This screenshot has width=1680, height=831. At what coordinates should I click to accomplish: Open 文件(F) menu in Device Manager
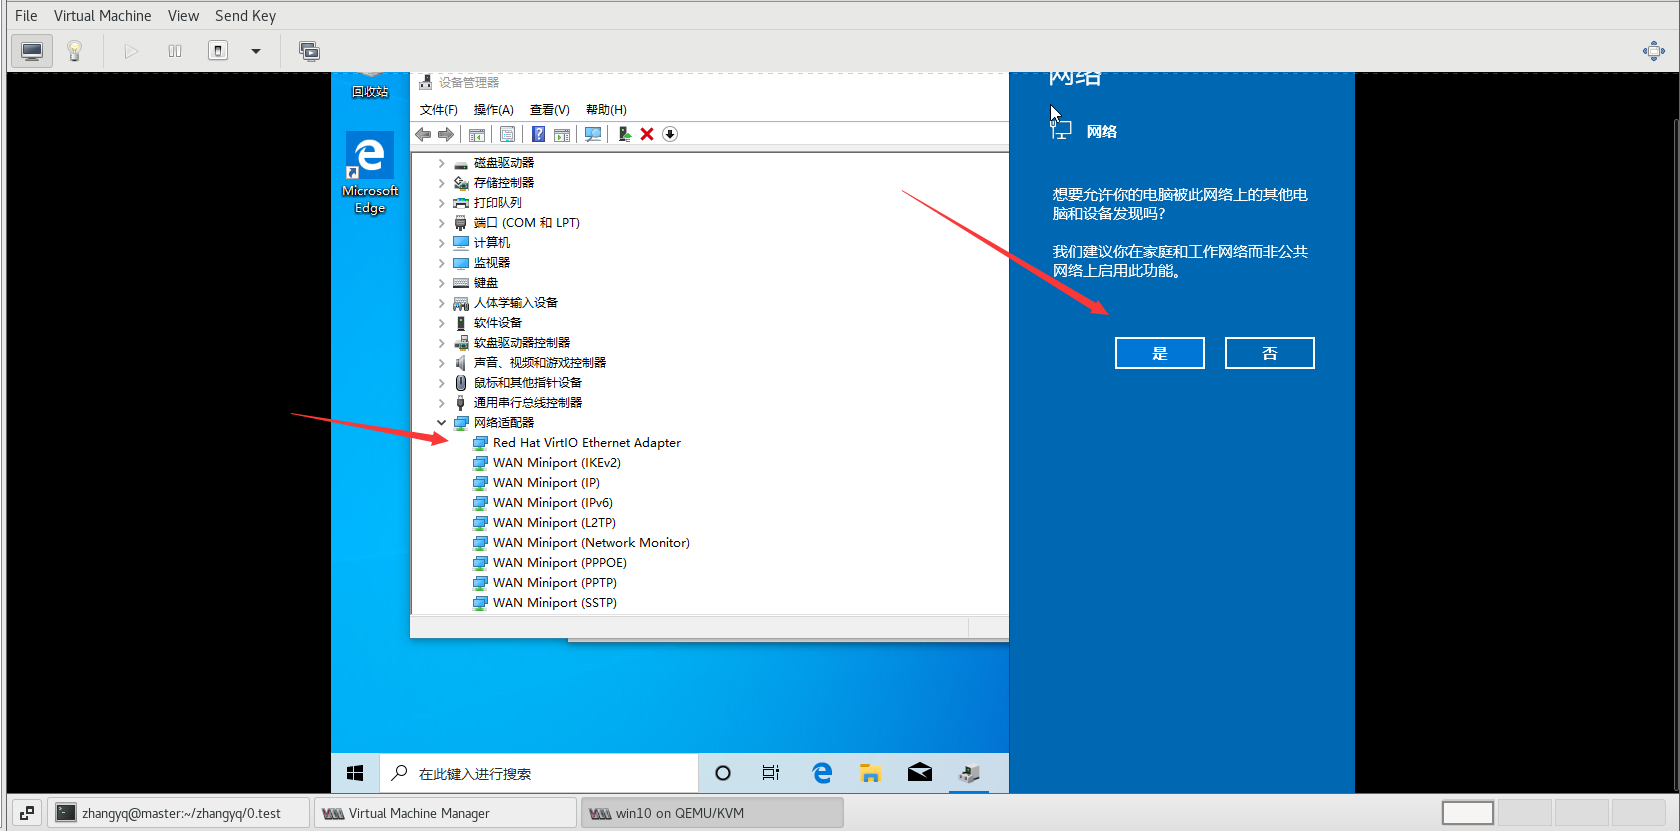pyautogui.click(x=438, y=110)
